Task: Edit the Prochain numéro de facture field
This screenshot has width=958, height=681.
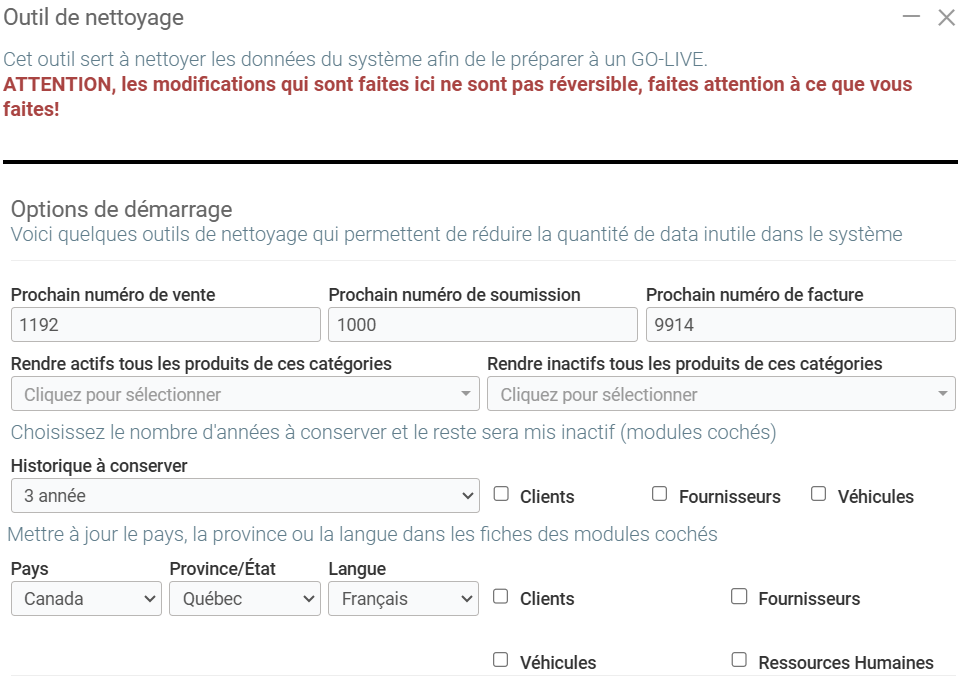Action: coord(800,325)
